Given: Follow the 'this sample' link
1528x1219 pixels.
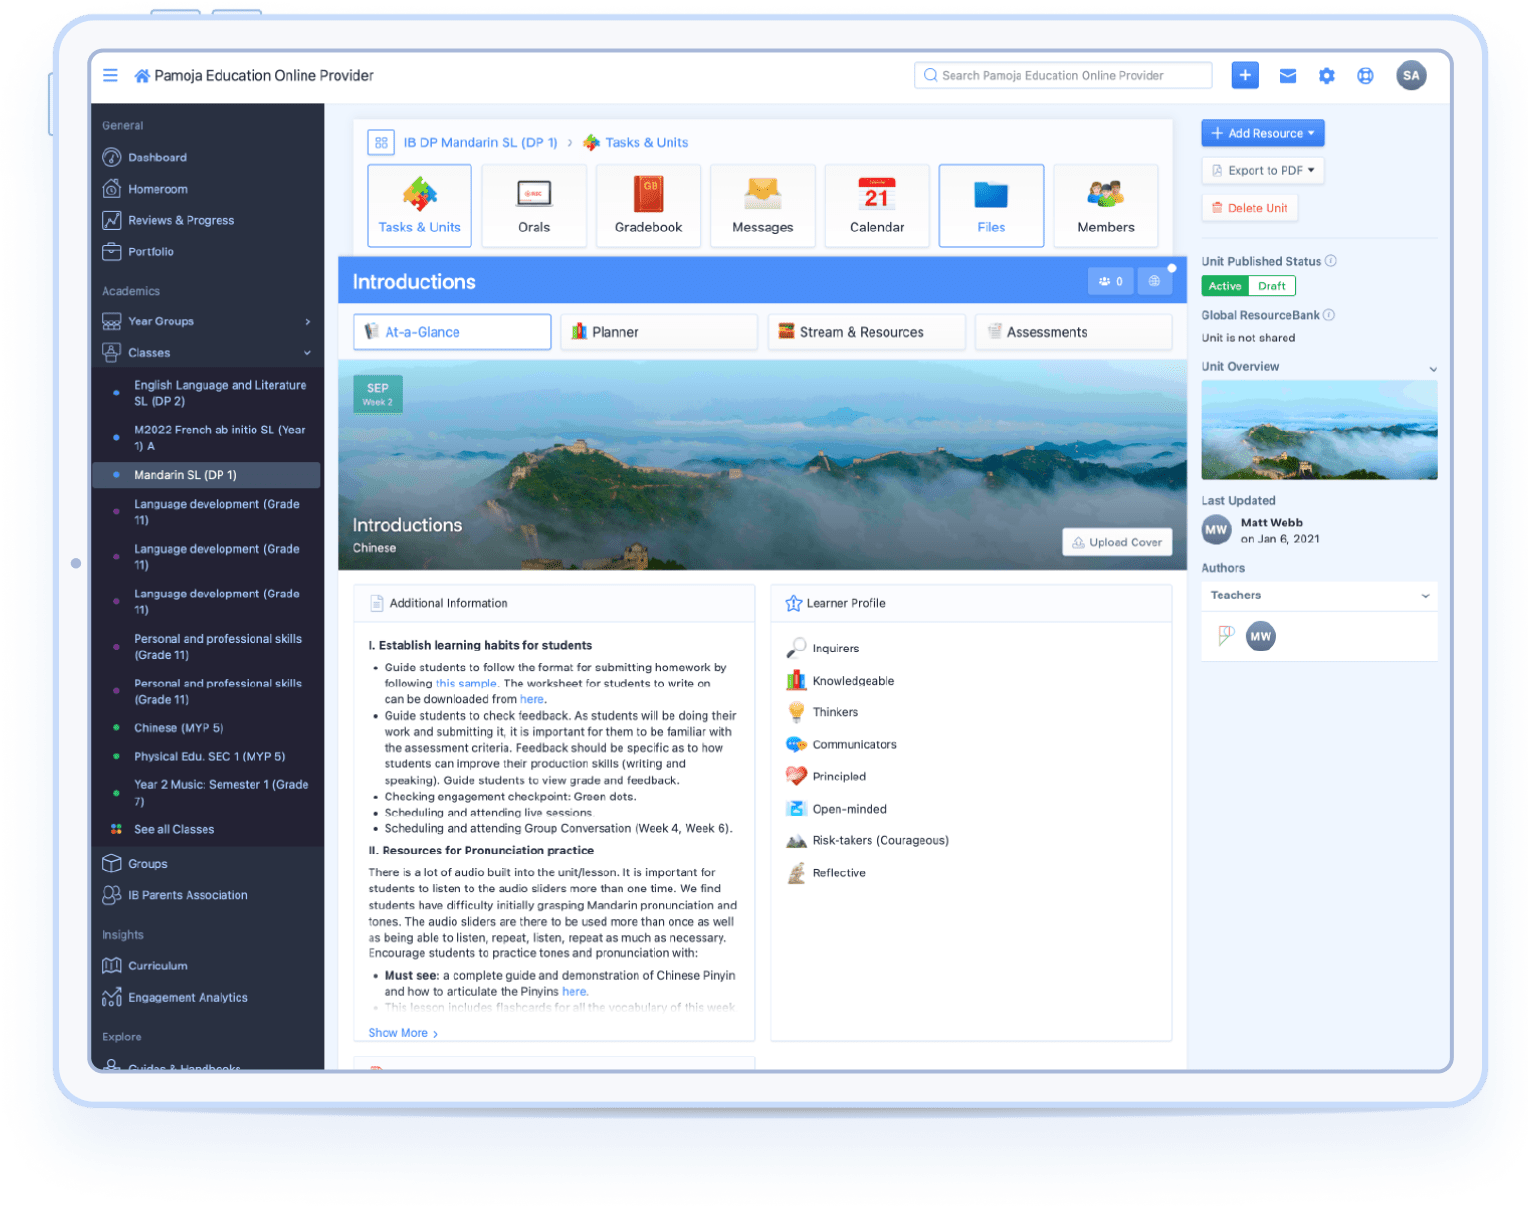Looking at the screenshot, I should tap(466, 684).
